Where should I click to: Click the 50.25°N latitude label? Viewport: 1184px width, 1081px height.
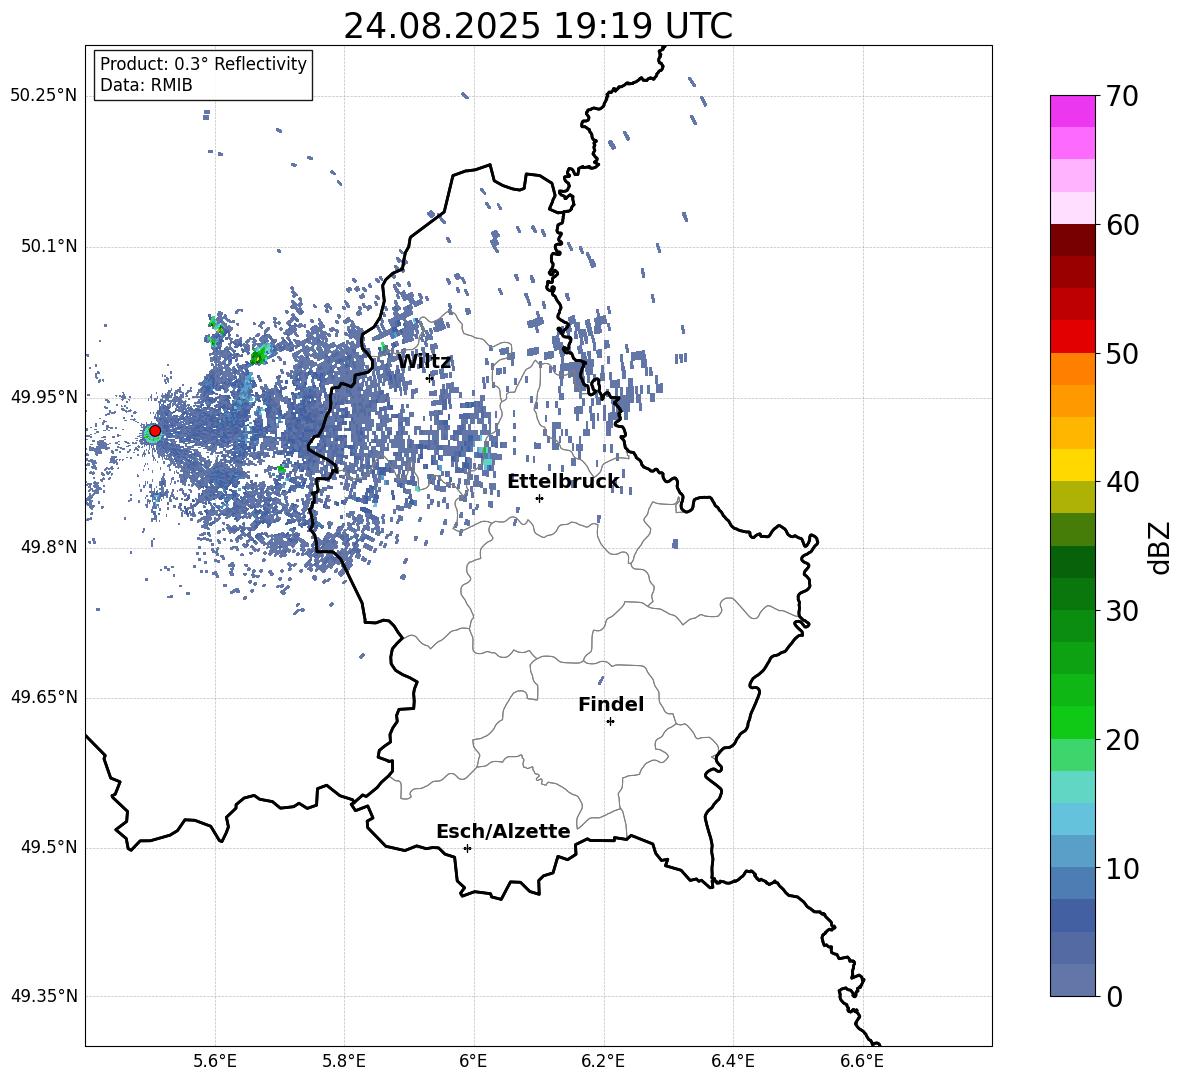(44, 96)
